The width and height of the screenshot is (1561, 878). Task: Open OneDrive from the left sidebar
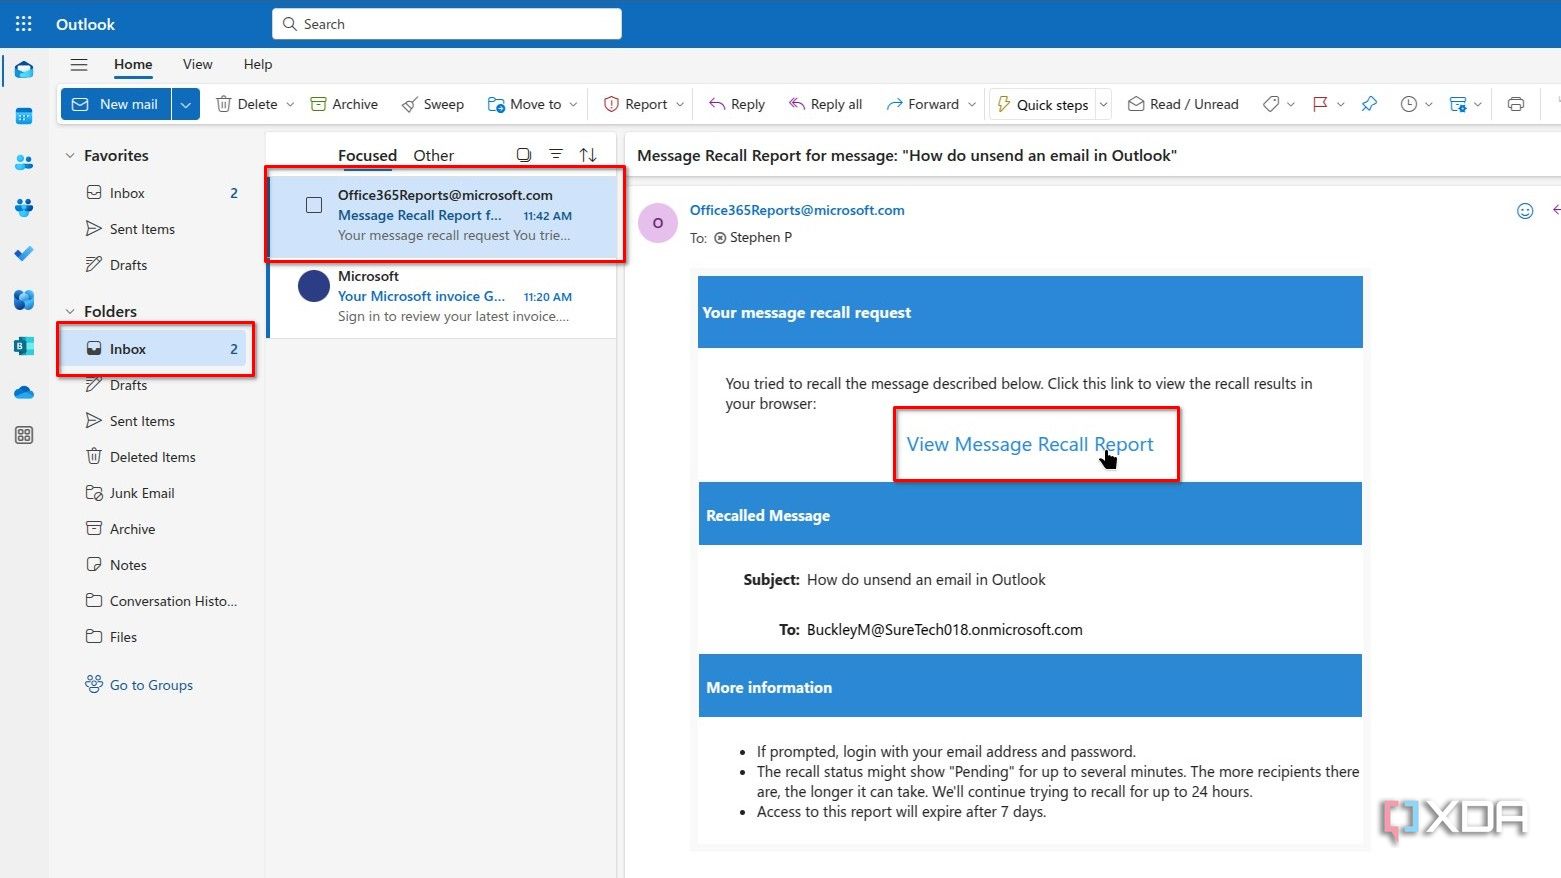pyautogui.click(x=24, y=392)
